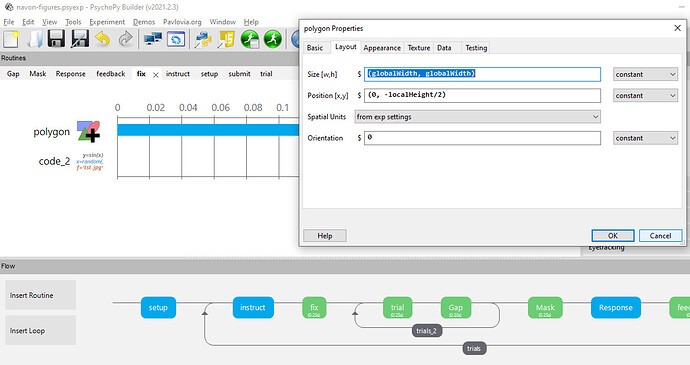Click the trials_2 loop label in Flow

pyautogui.click(x=427, y=331)
